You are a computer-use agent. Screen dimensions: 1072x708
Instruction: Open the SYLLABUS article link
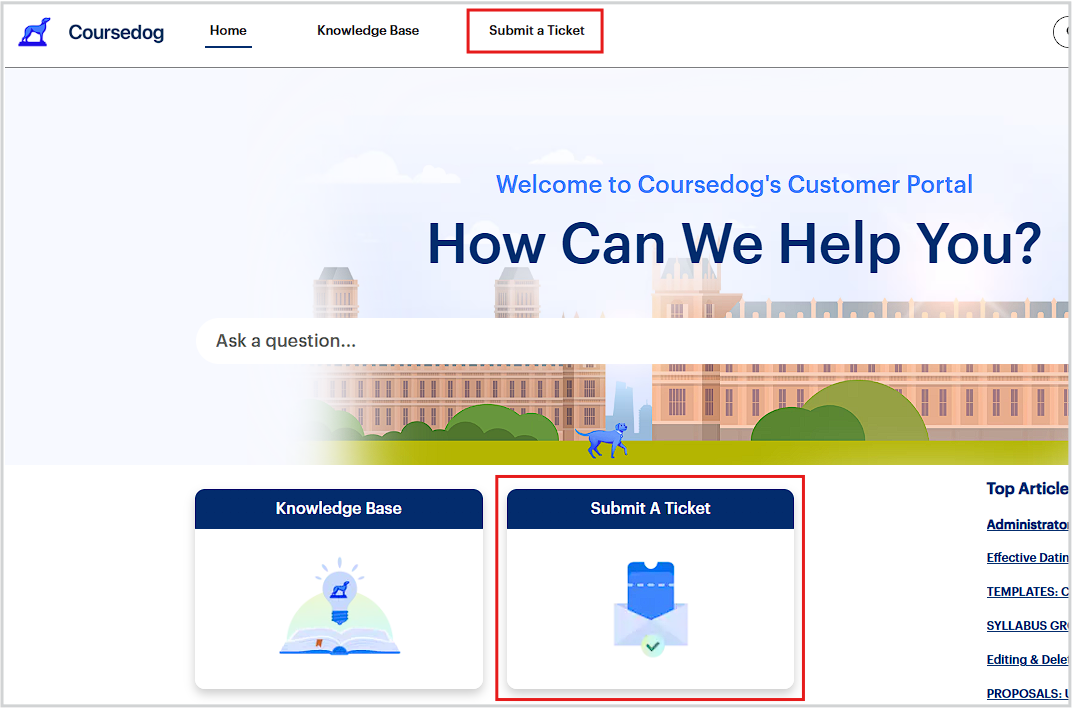pyautogui.click(x=1027, y=625)
